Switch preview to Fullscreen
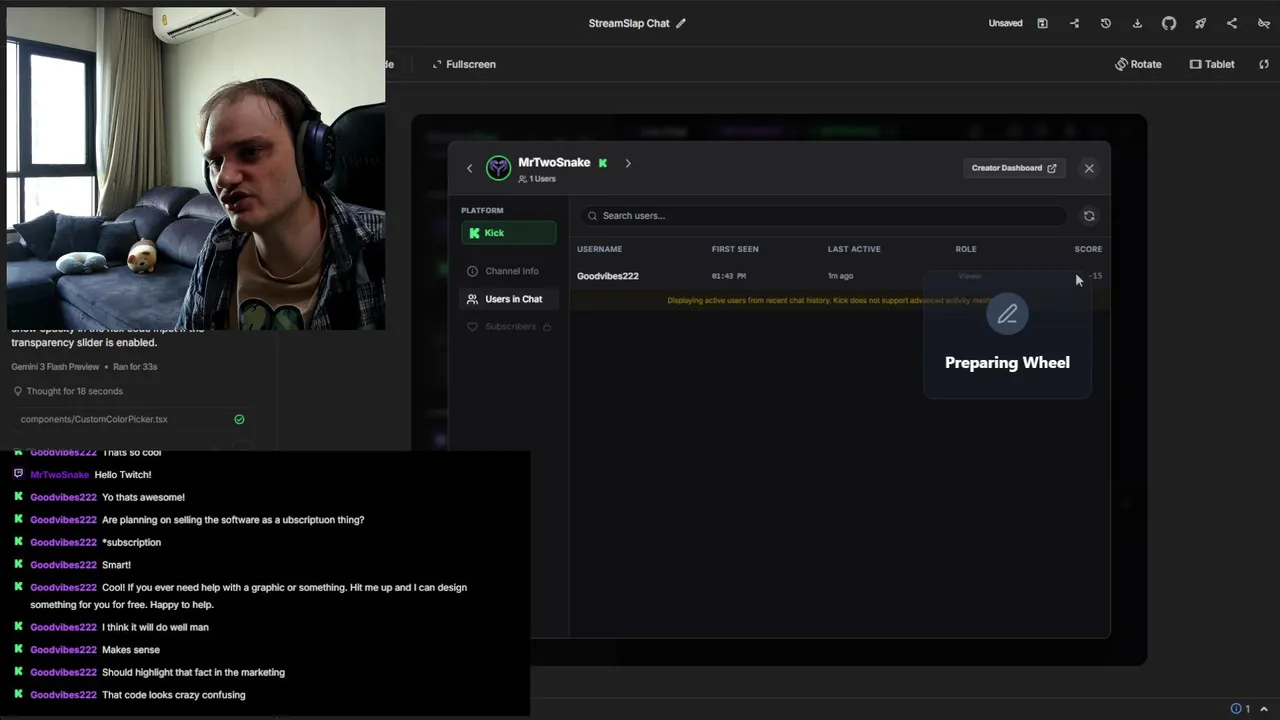Image resolution: width=1280 pixels, height=720 pixels. (464, 64)
